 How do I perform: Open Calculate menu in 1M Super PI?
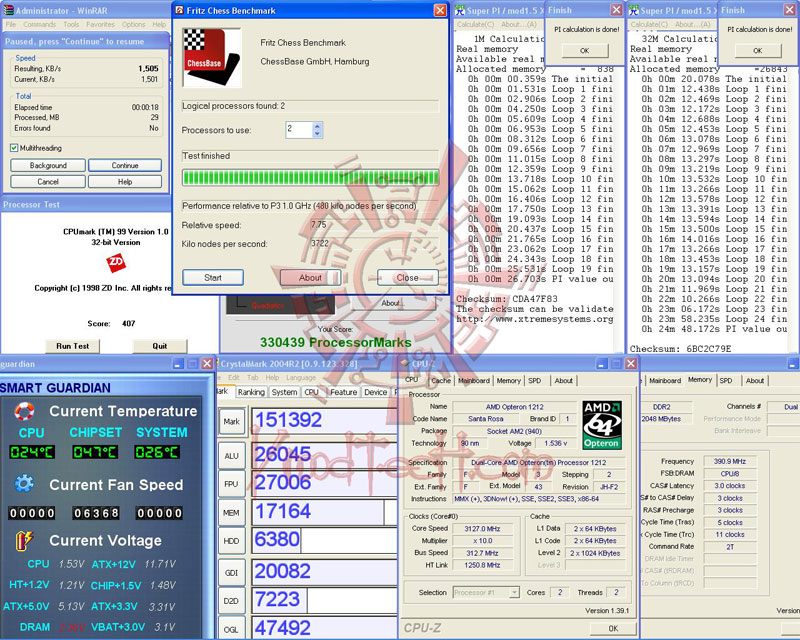click(x=475, y=24)
